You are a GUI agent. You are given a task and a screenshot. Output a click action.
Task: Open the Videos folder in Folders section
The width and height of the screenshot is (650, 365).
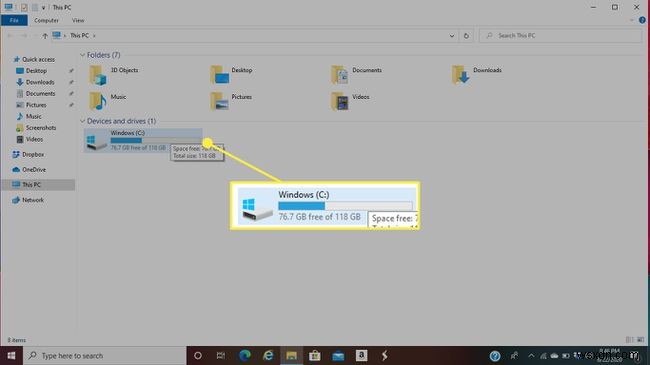[350, 102]
